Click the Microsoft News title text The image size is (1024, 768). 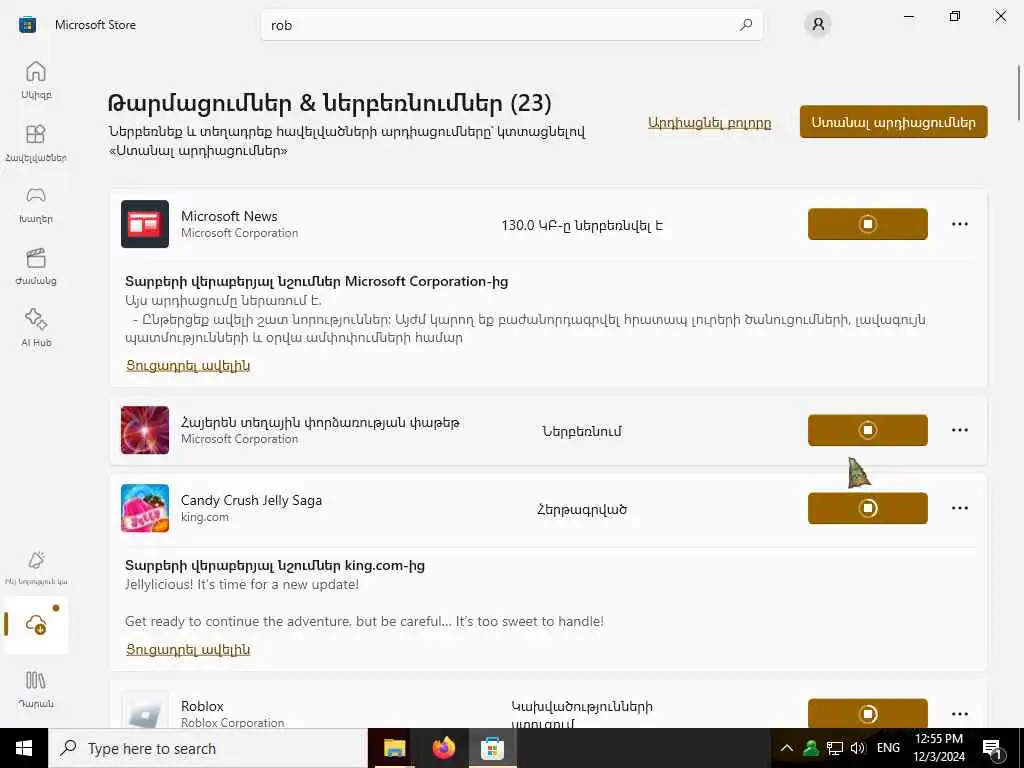tap(229, 216)
